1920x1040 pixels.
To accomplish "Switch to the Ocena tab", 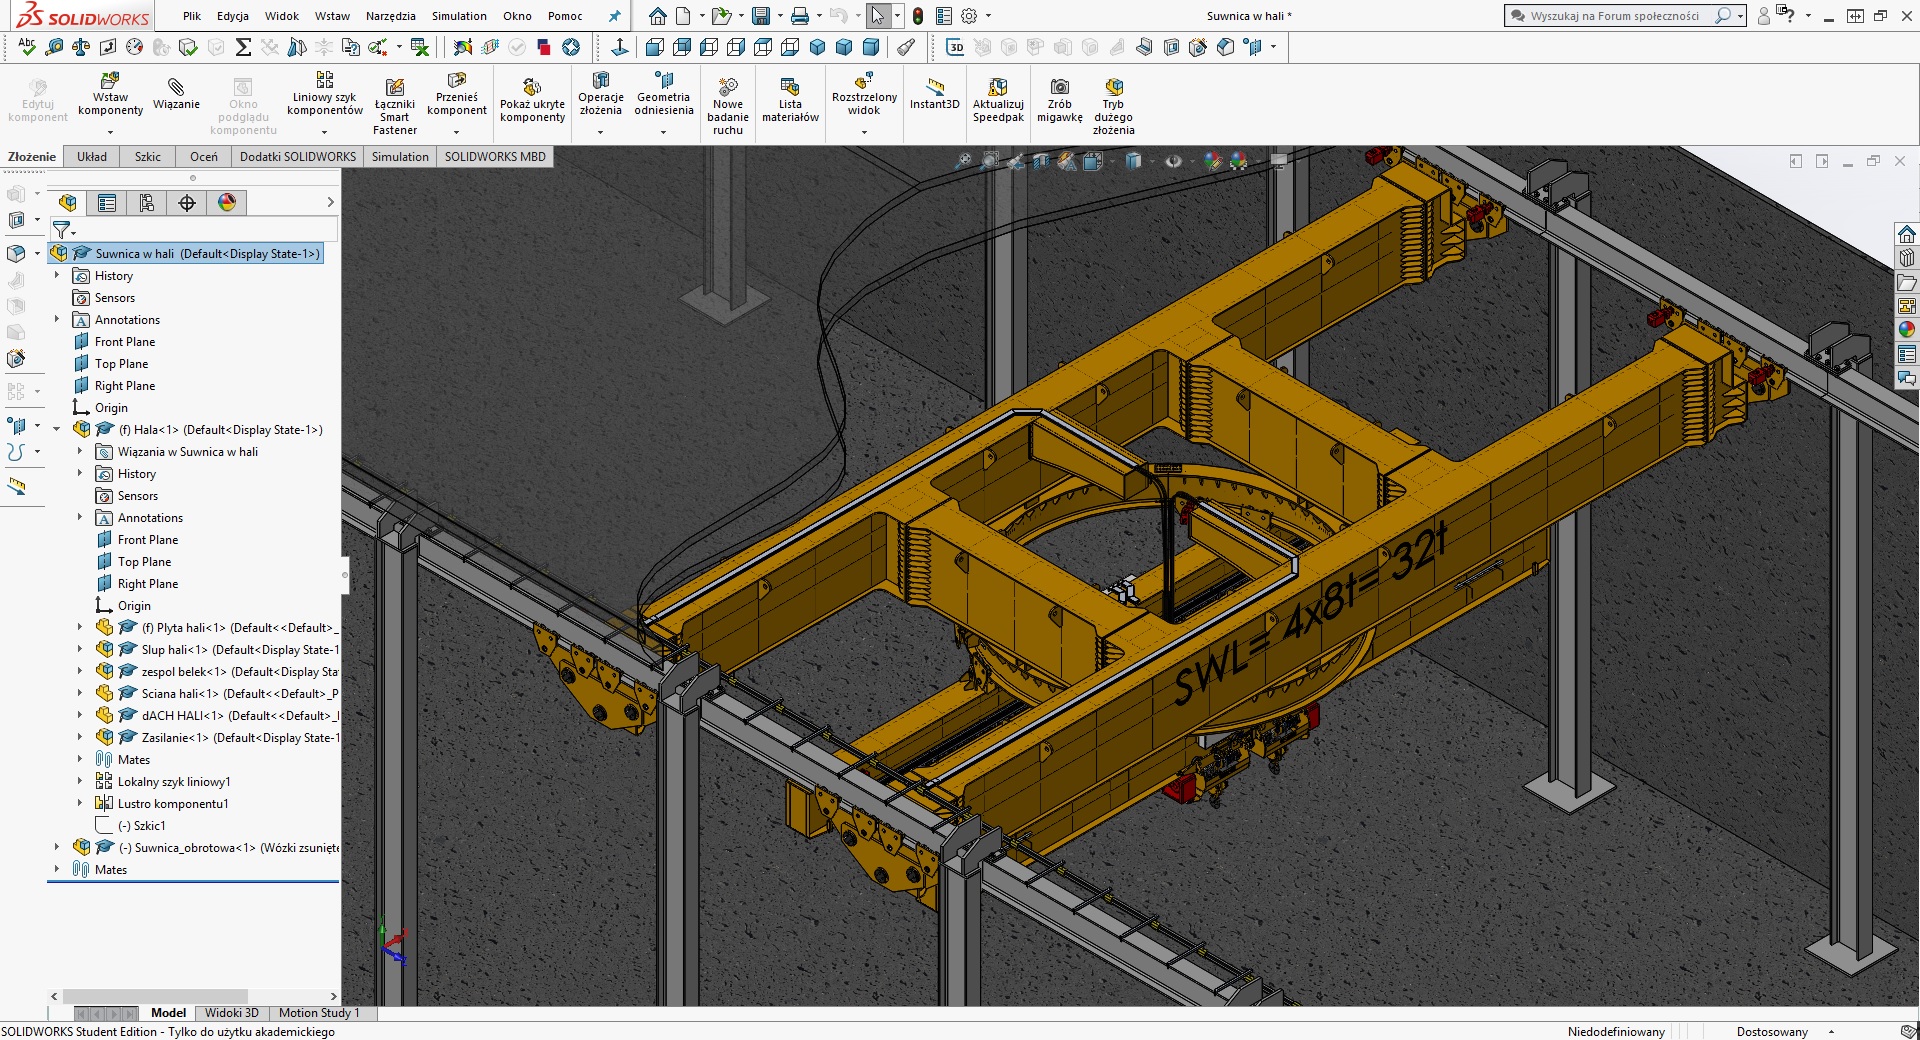I will click(x=204, y=156).
